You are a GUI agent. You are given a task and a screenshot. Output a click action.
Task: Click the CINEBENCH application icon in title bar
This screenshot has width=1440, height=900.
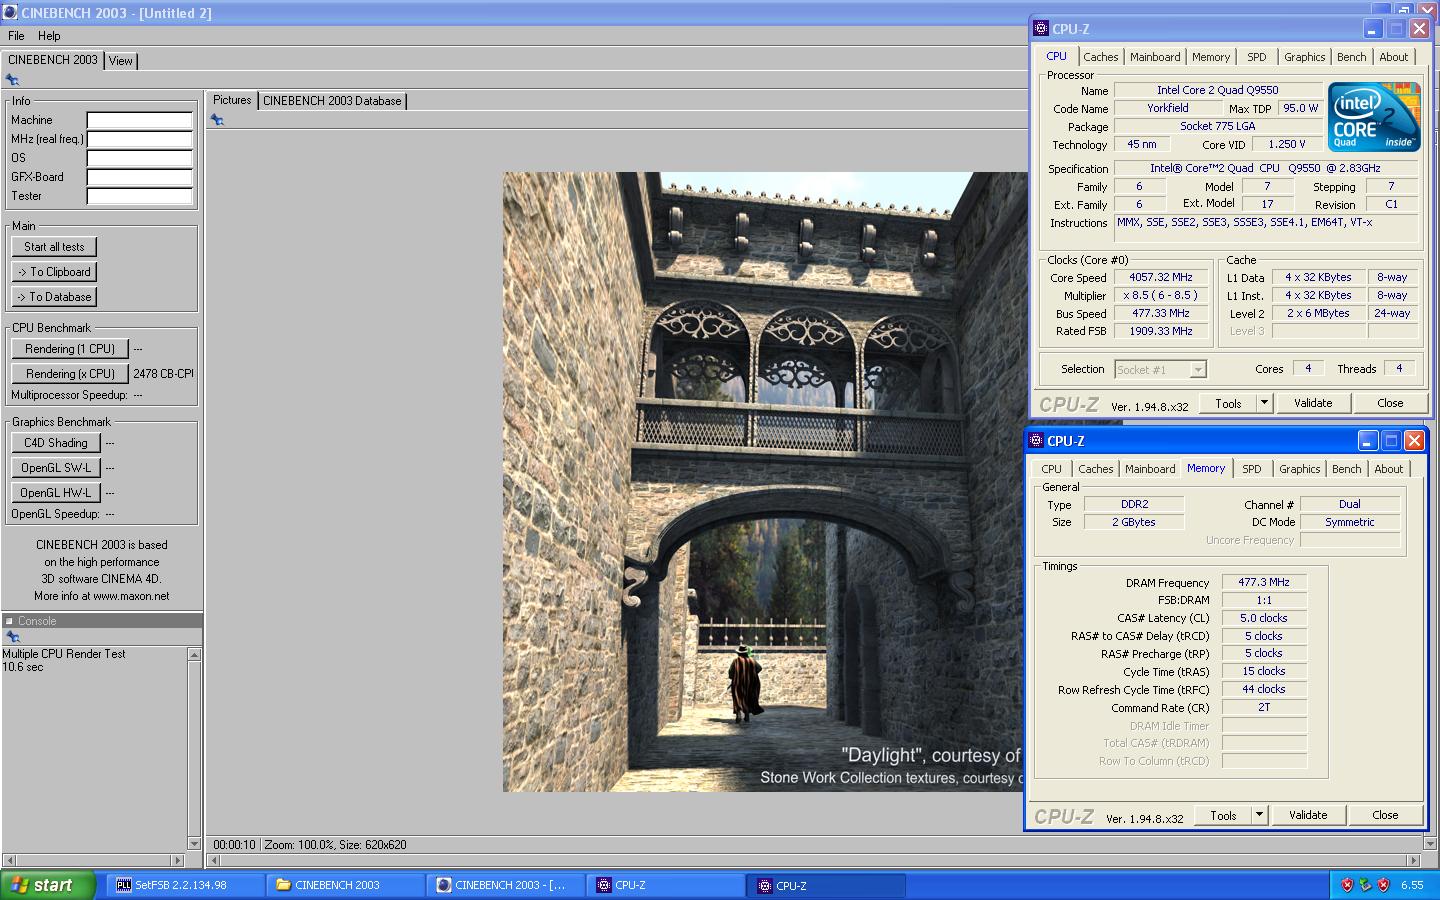[10, 13]
